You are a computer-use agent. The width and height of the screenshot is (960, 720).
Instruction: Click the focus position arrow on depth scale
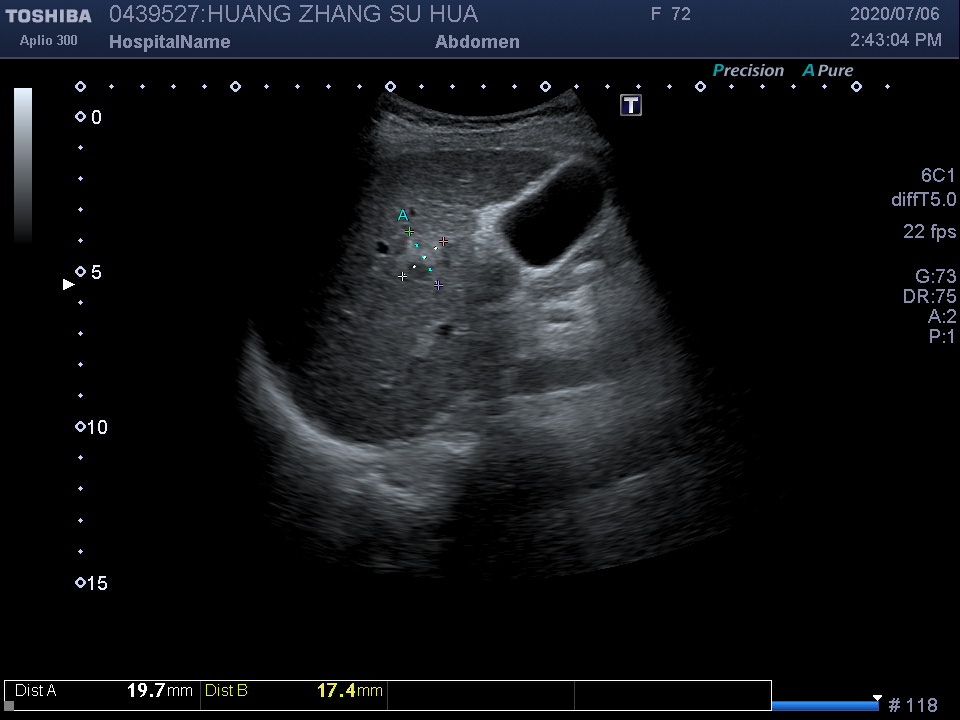click(x=69, y=284)
